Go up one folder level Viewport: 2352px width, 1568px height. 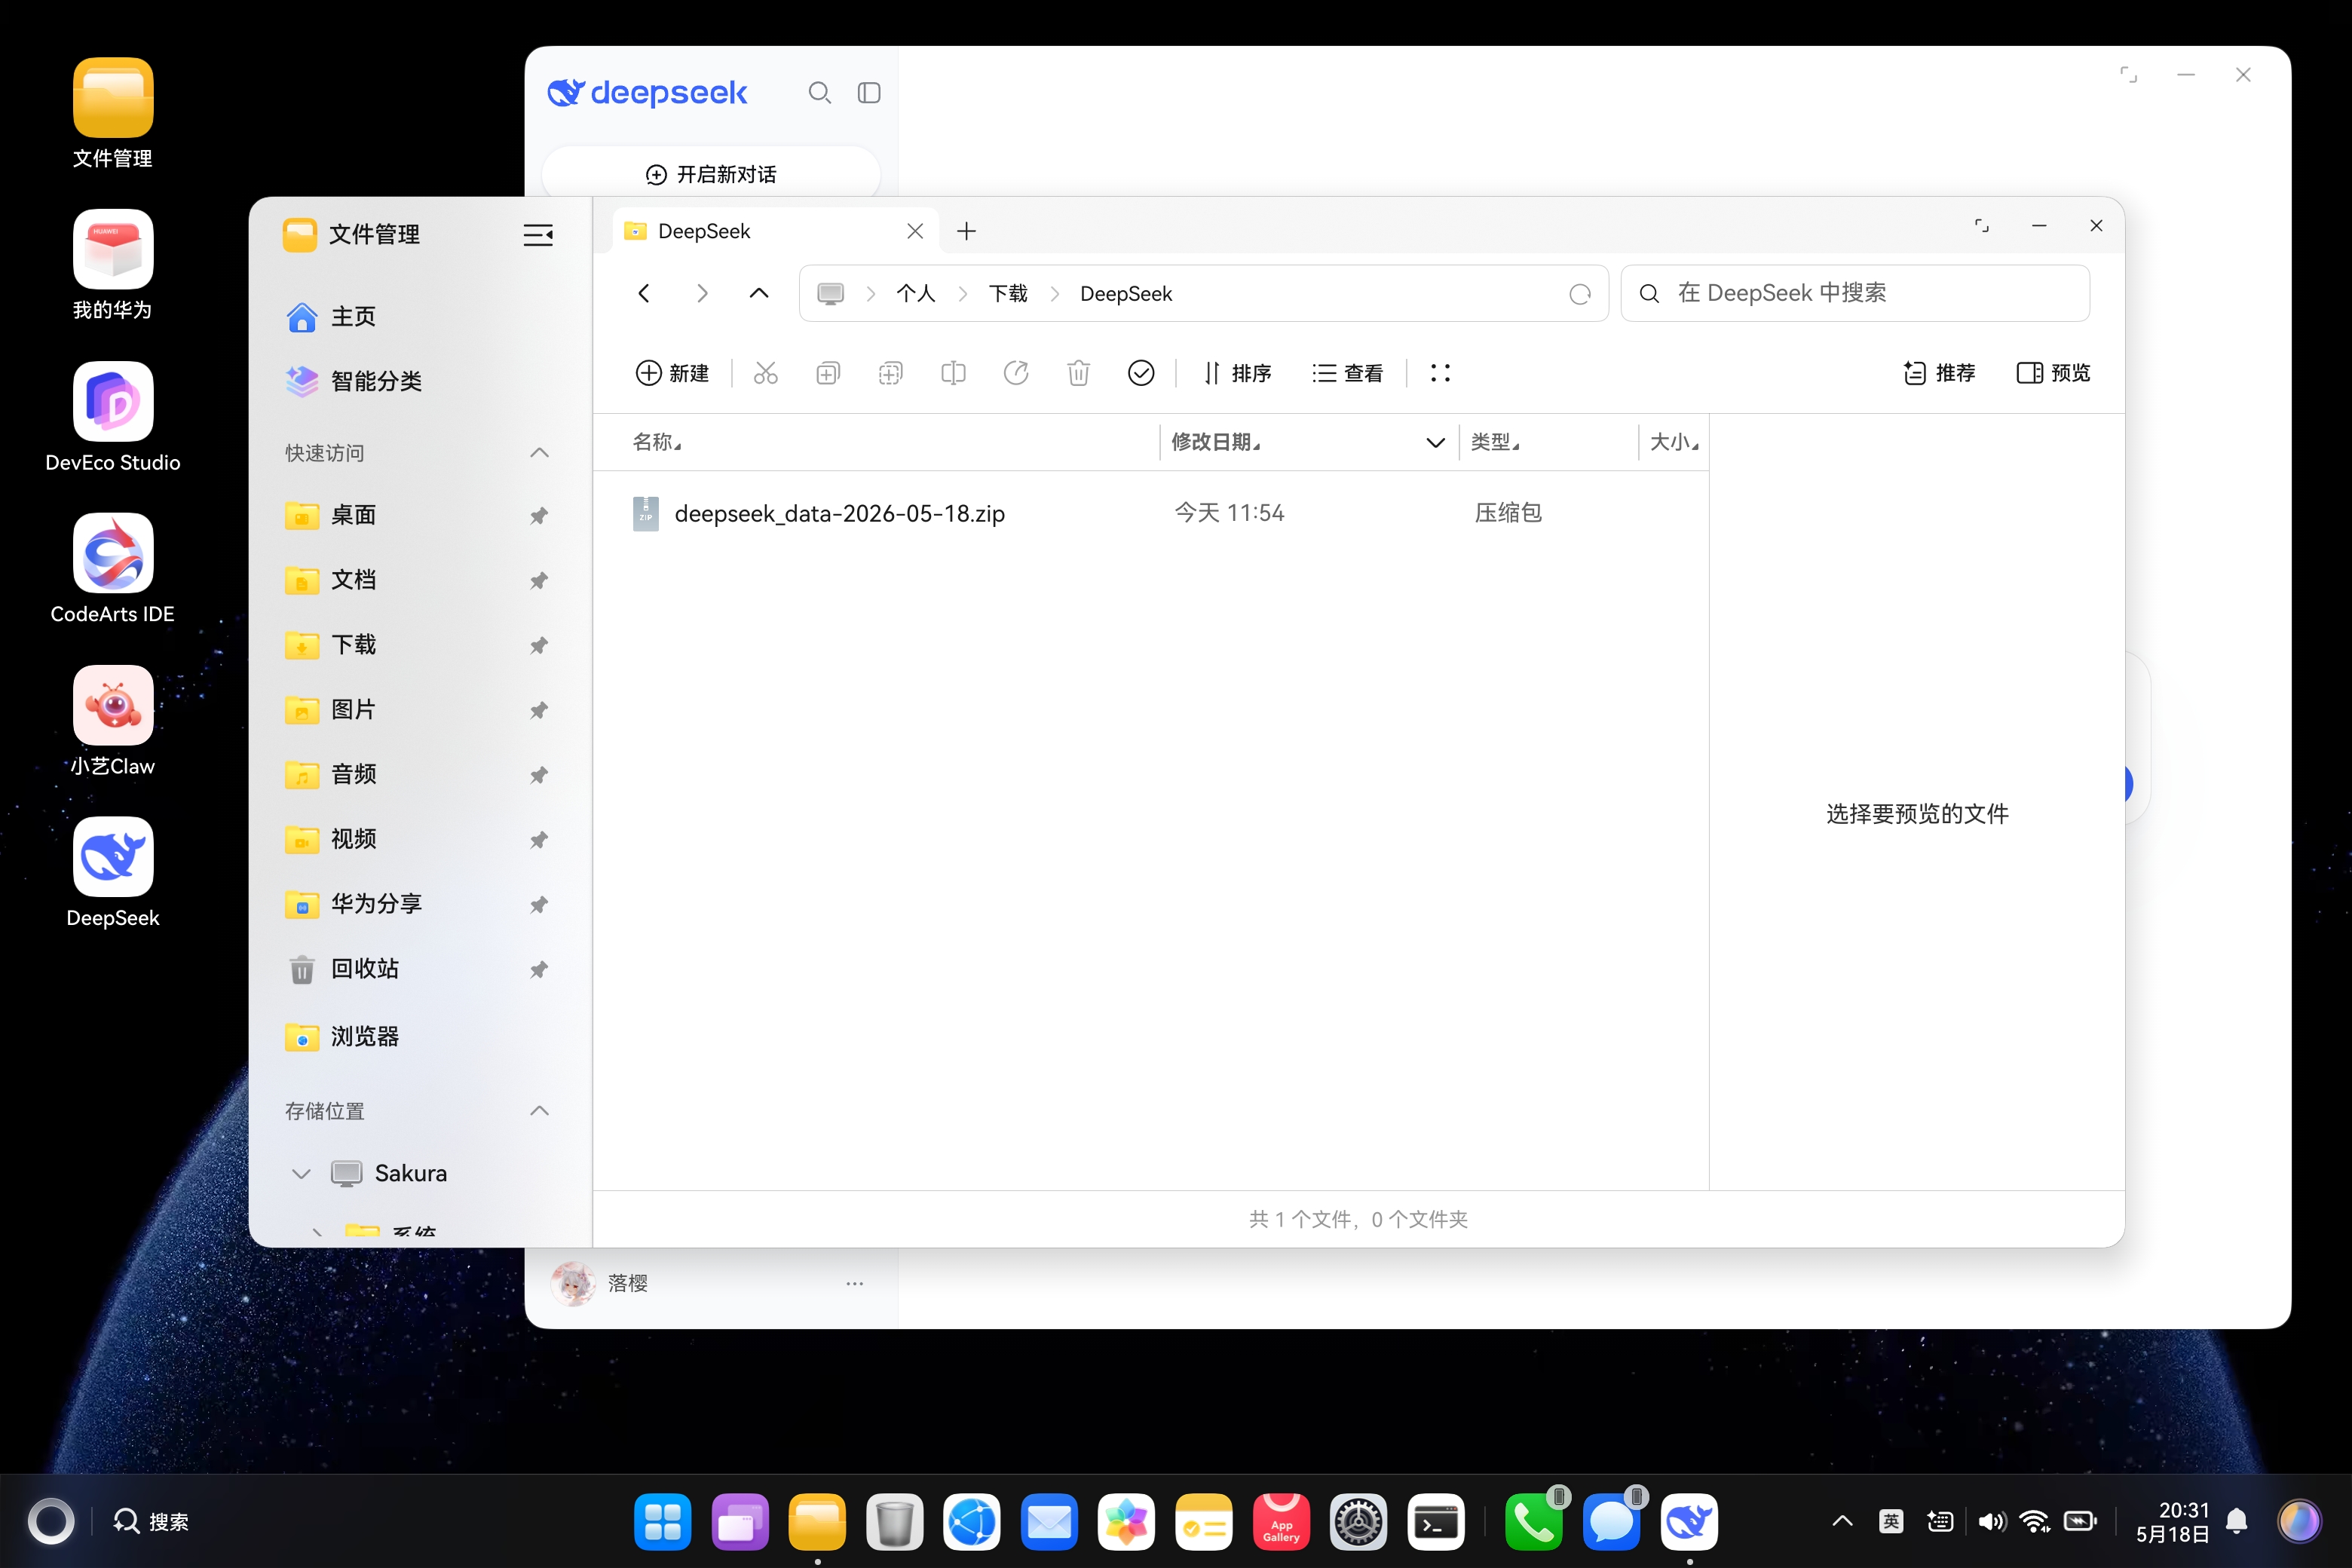coord(759,293)
